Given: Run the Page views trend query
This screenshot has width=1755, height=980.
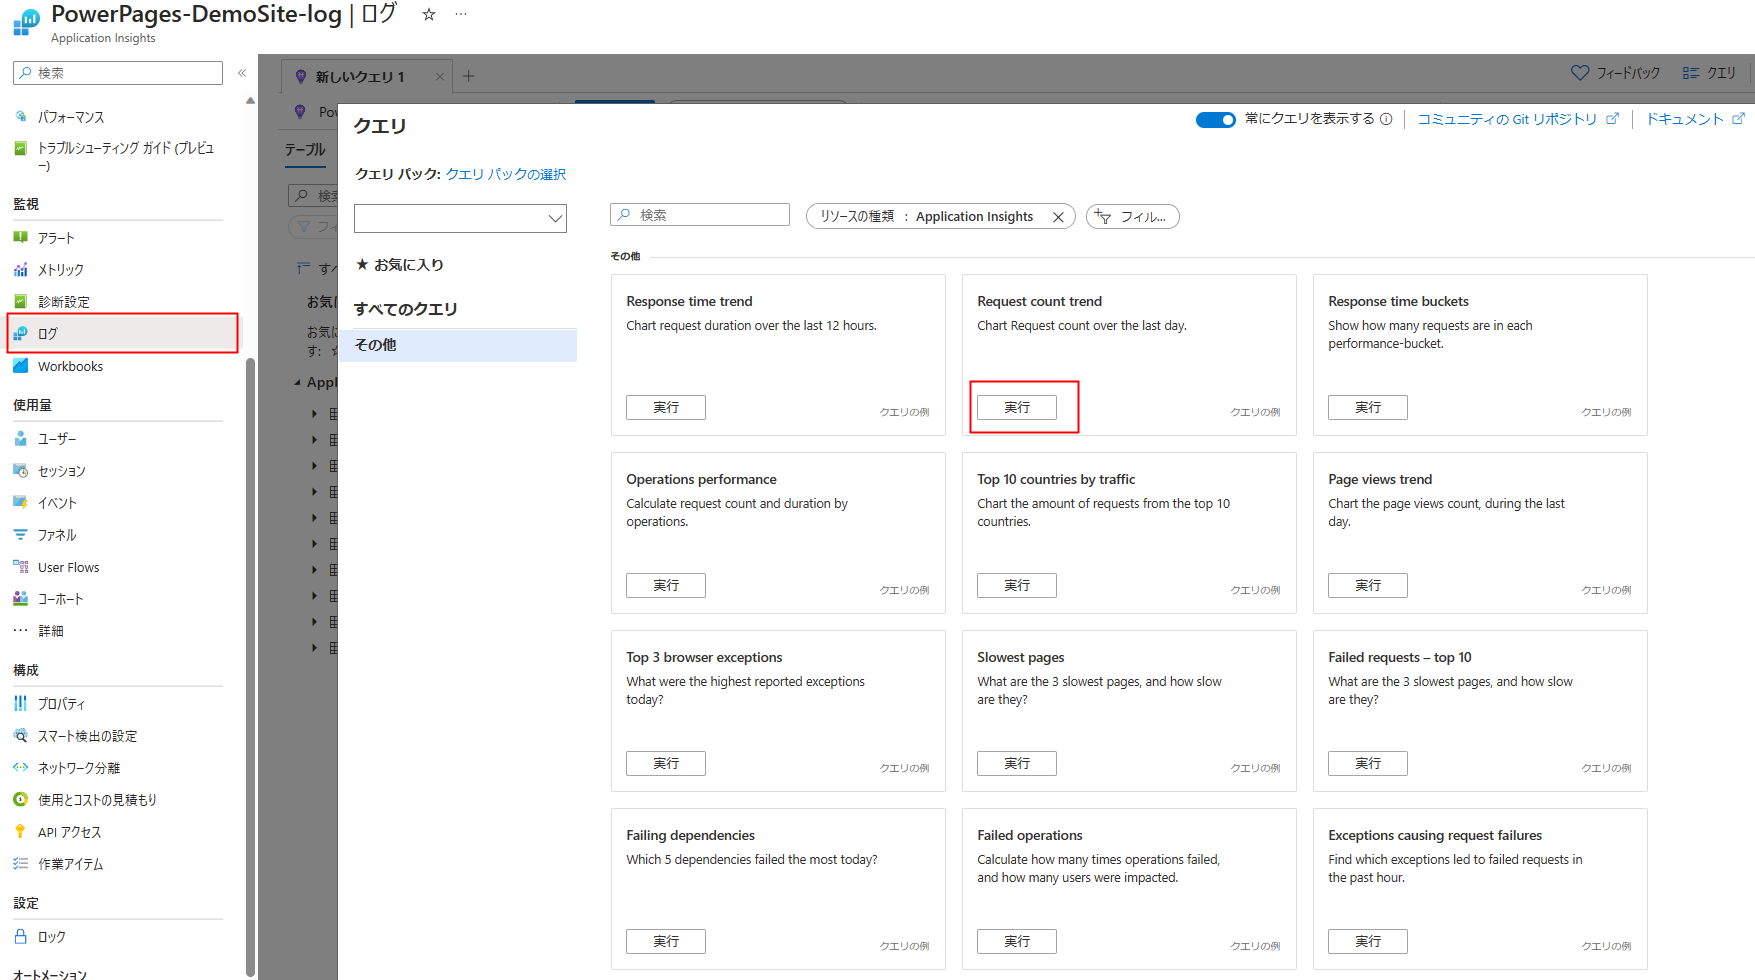Looking at the screenshot, I should point(1368,586).
